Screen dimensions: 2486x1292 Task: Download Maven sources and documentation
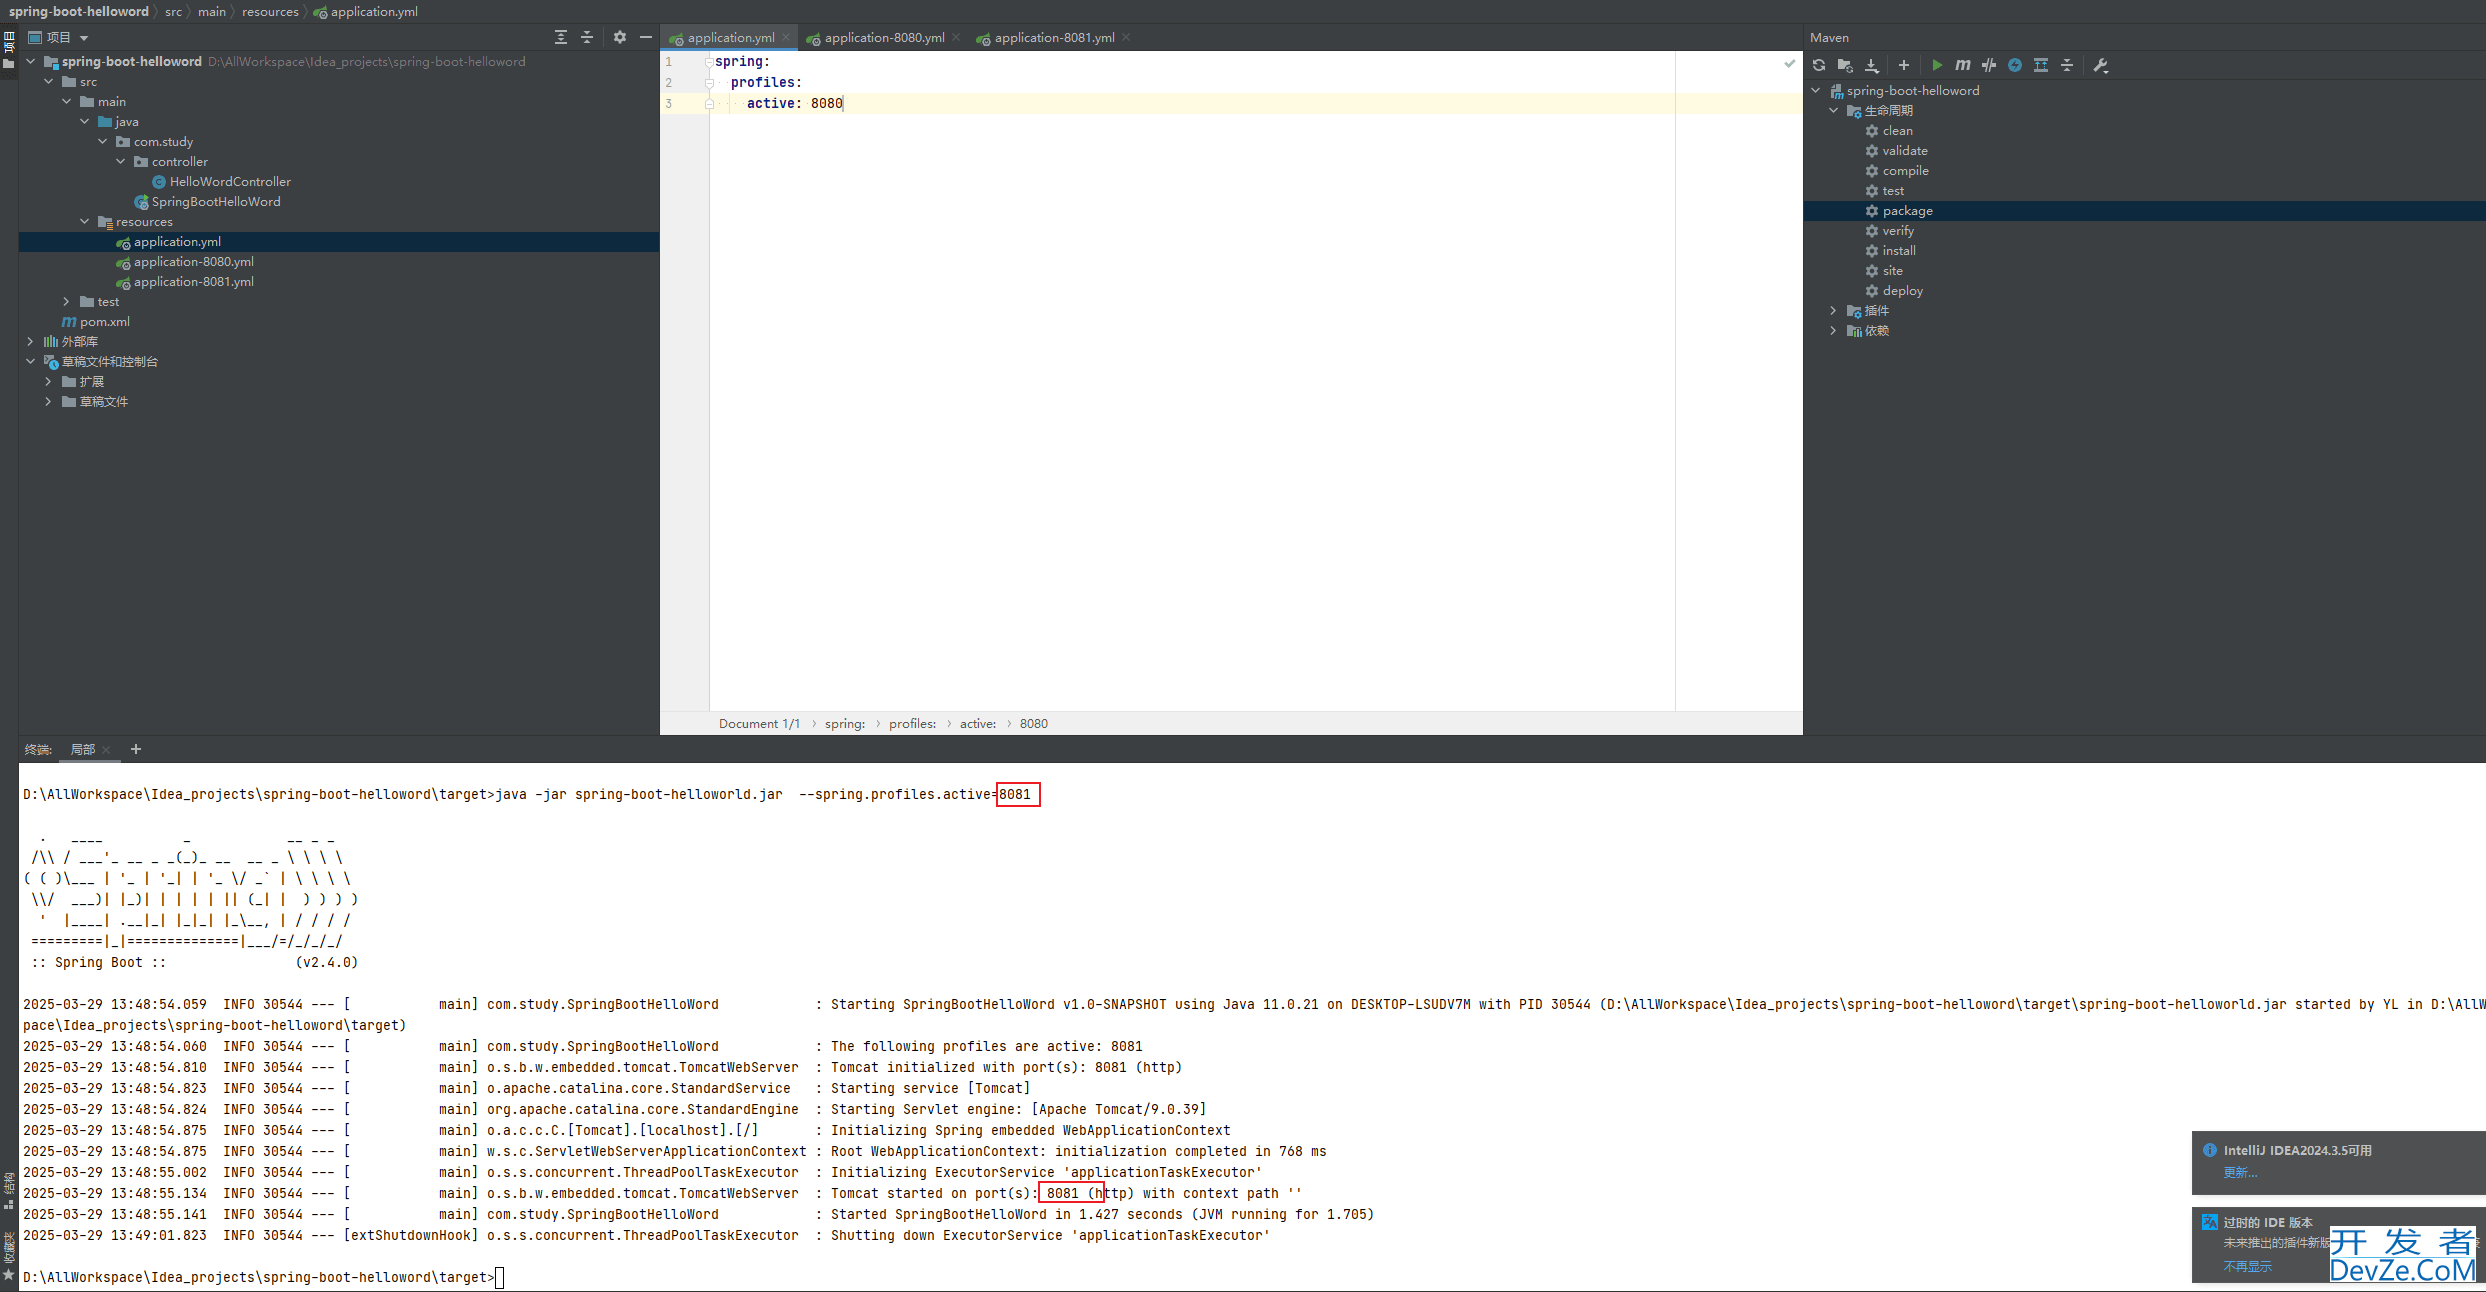[1871, 65]
